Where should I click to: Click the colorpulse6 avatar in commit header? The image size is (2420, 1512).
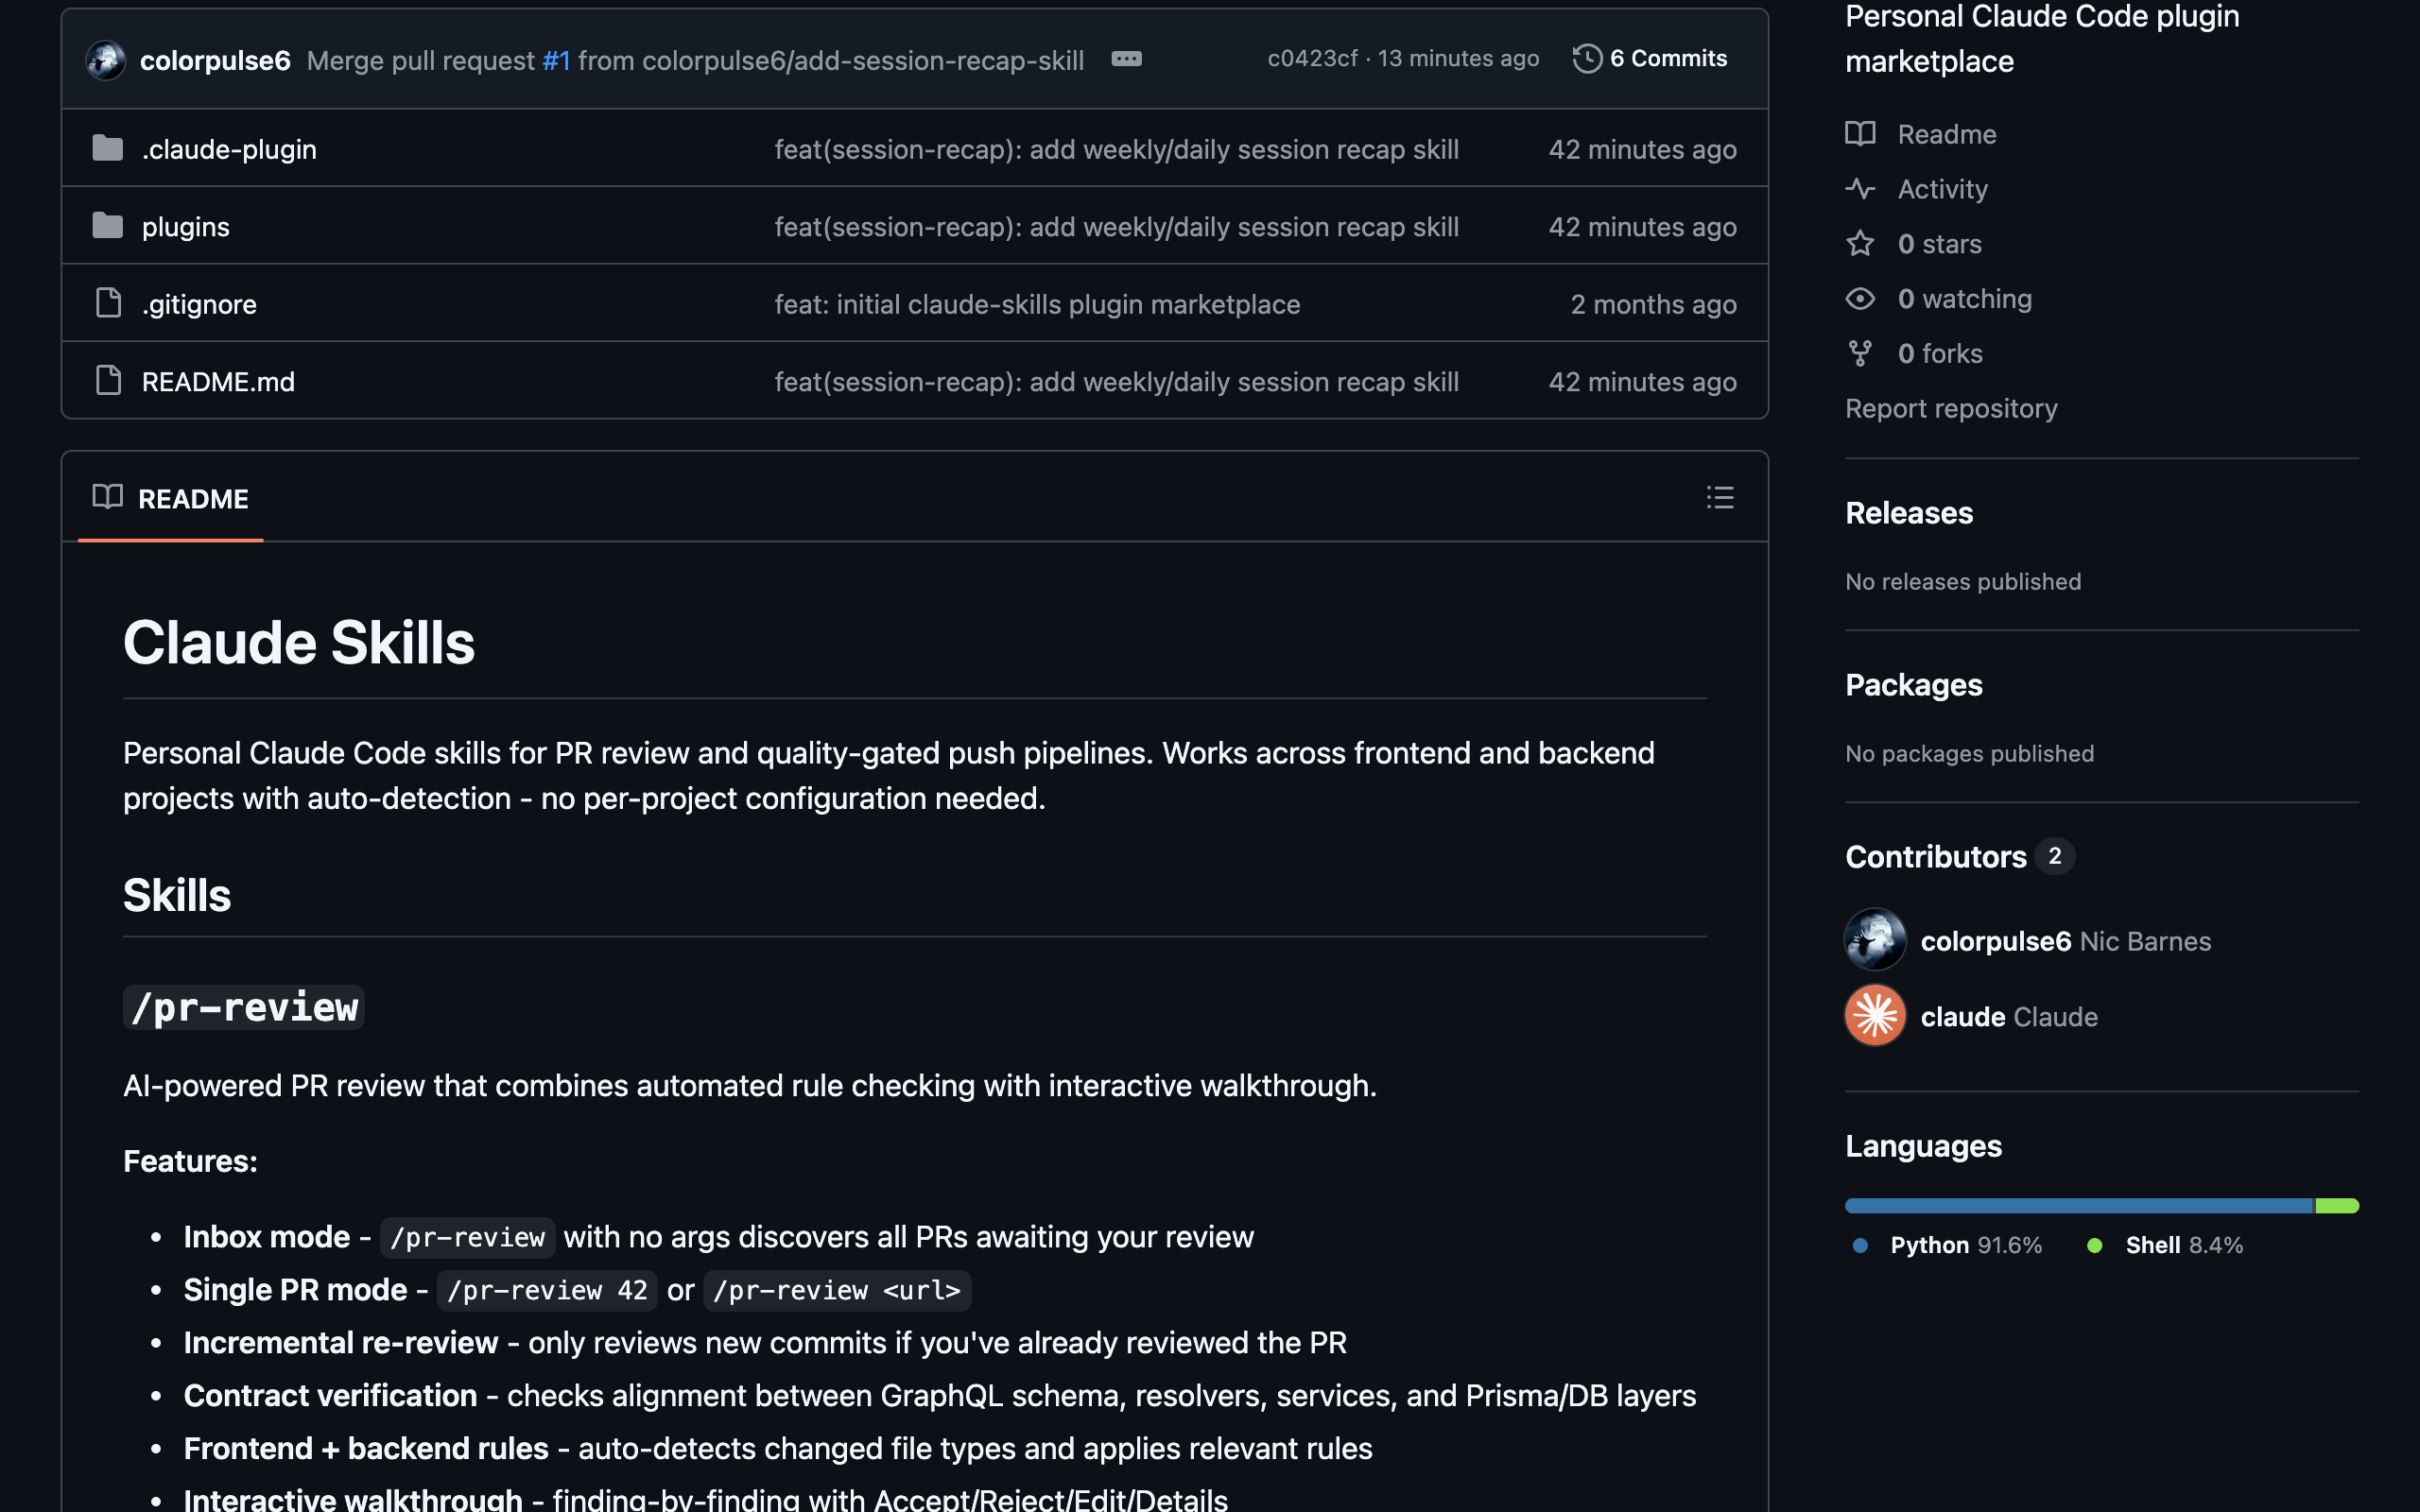coord(105,60)
